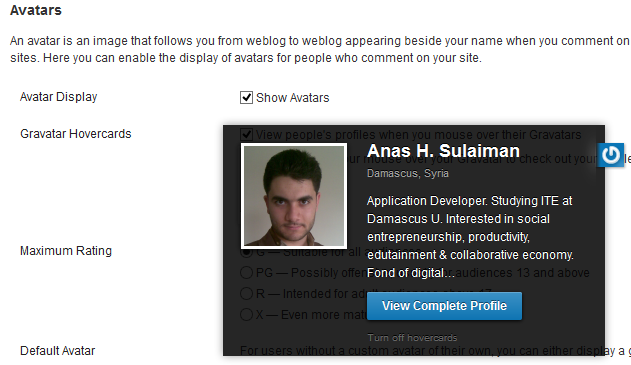Choose the R rating radio button

coord(246,293)
